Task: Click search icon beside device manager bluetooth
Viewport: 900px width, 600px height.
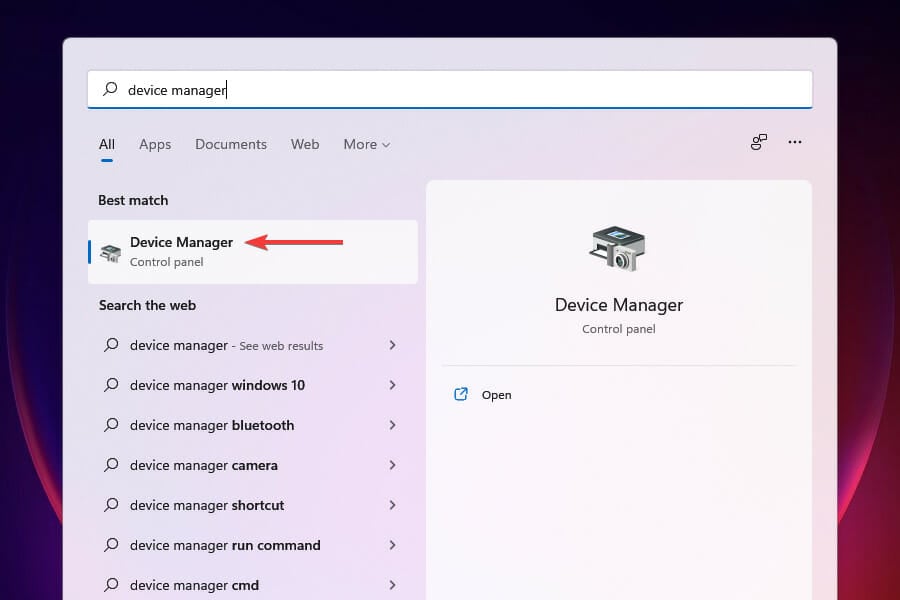Action: point(111,425)
